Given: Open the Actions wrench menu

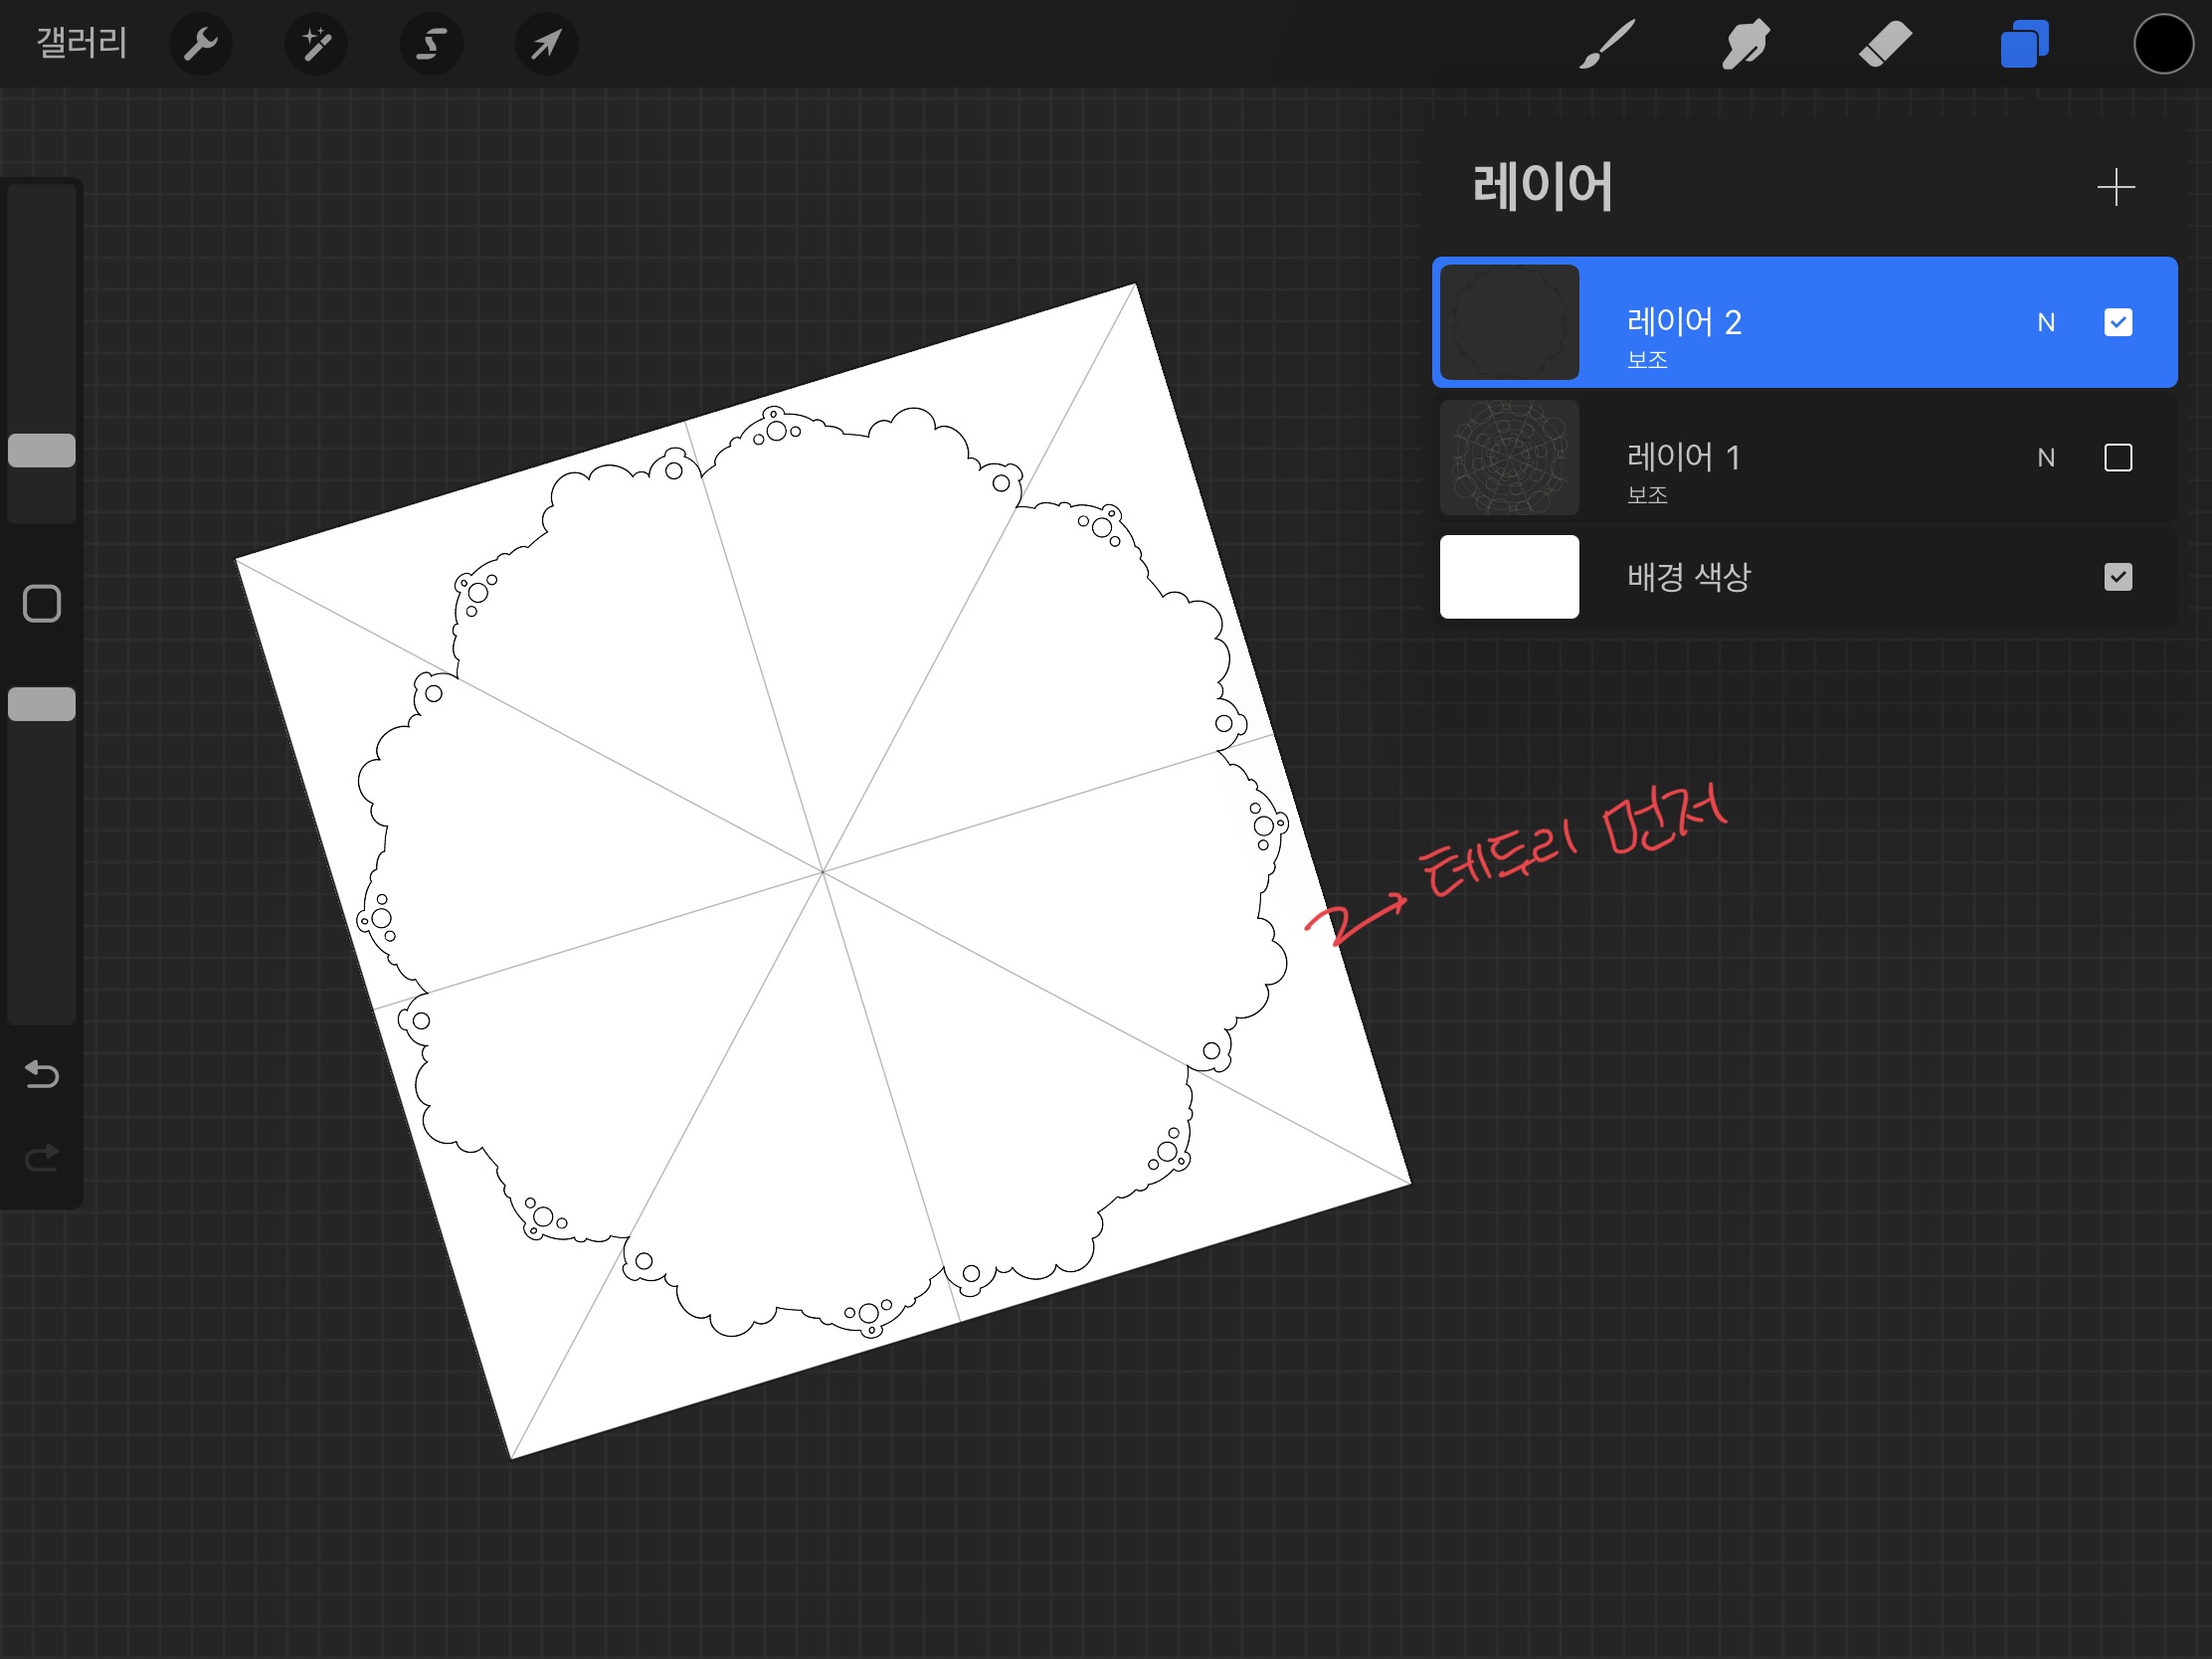Looking at the screenshot, I should coord(200,44).
